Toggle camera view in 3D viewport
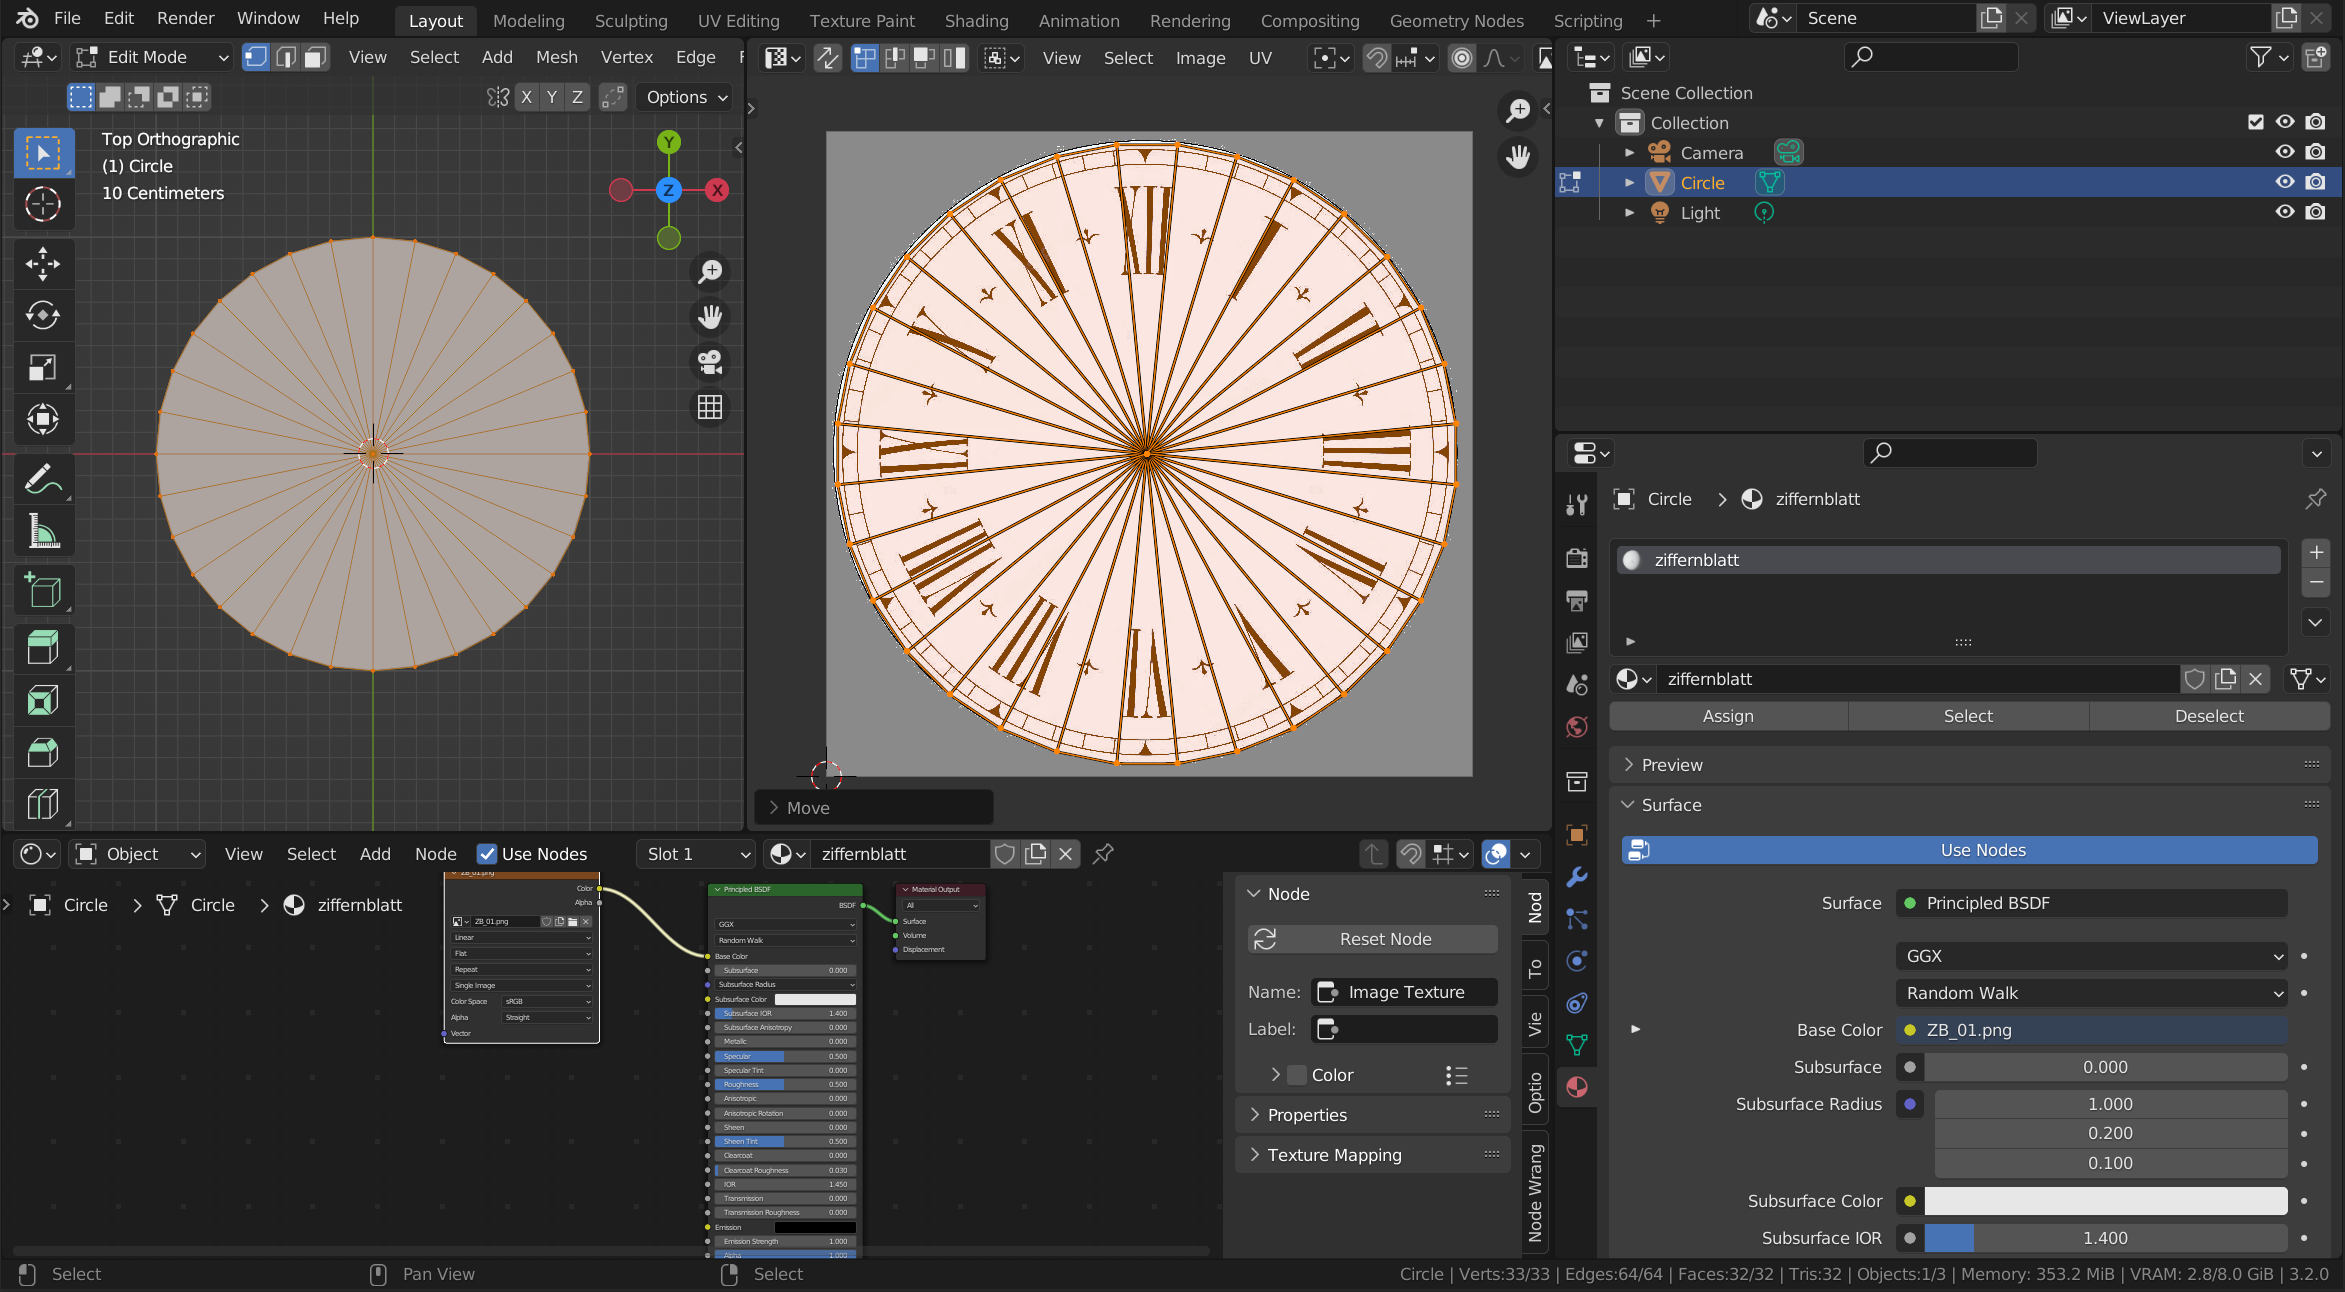Screen dimensions: 2345x1292 (x=710, y=362)
